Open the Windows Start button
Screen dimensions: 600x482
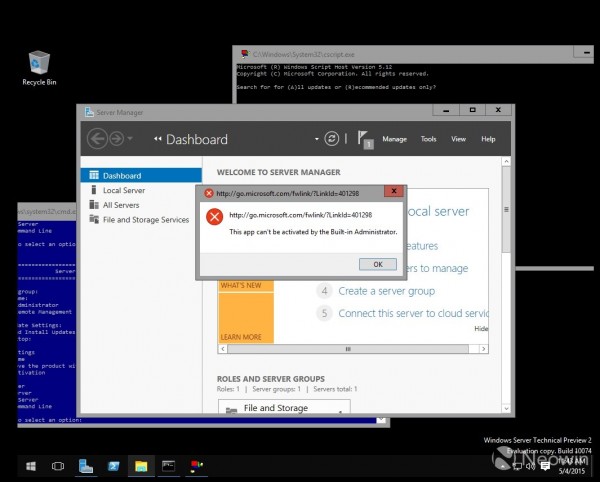tap(31, 466)
